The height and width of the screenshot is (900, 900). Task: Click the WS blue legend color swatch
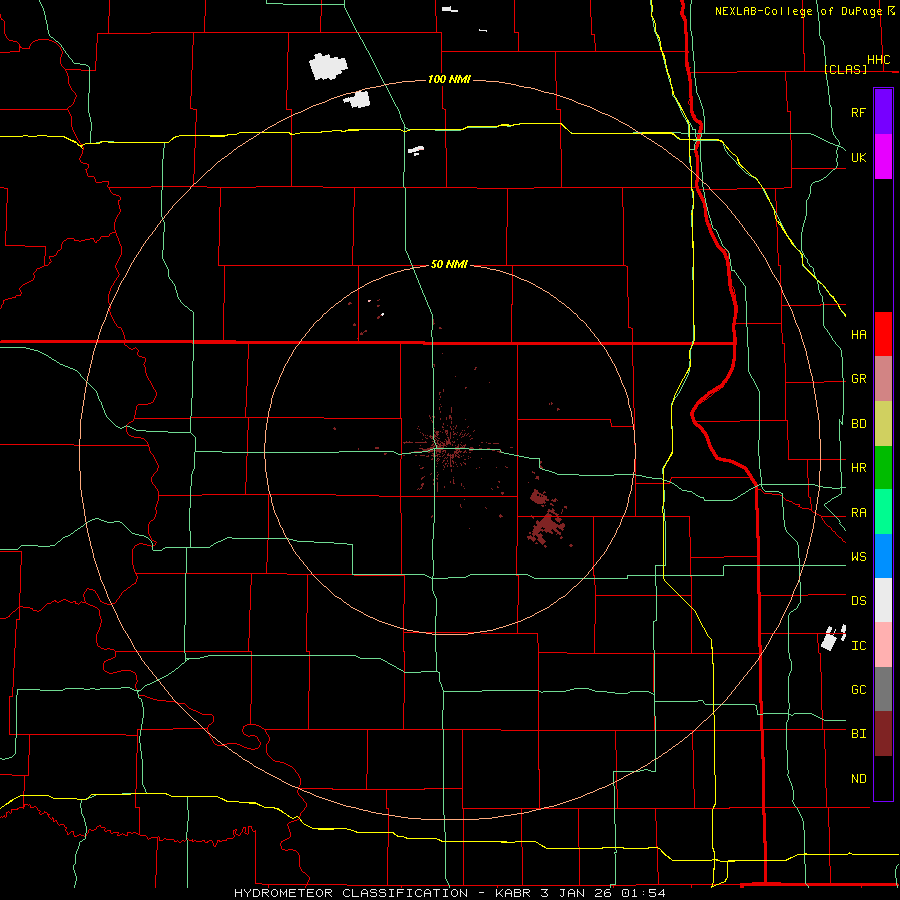coord(883,556)
